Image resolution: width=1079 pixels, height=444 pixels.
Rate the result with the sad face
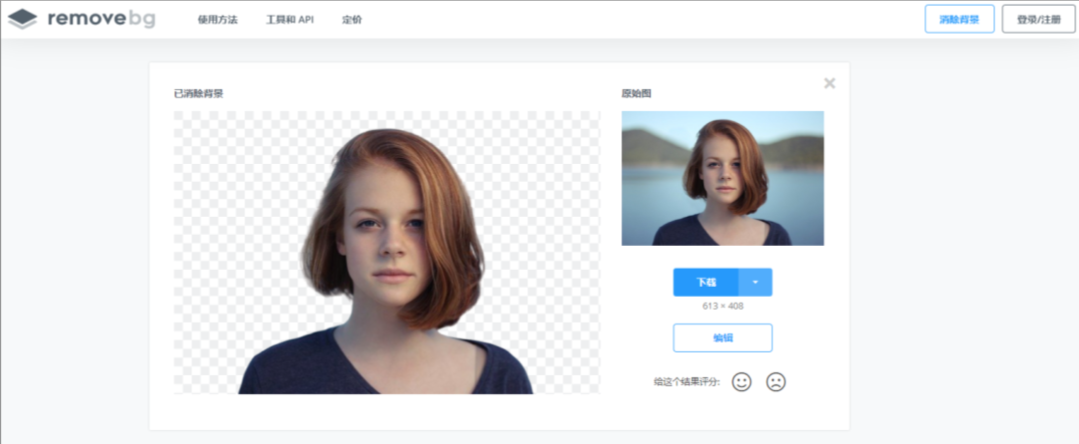(x=775, y=381)
